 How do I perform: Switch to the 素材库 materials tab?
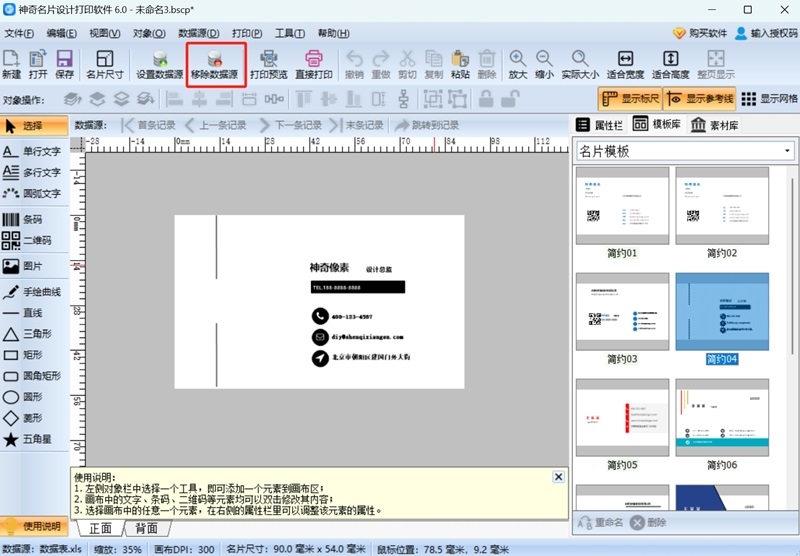(x=715, y=124)
